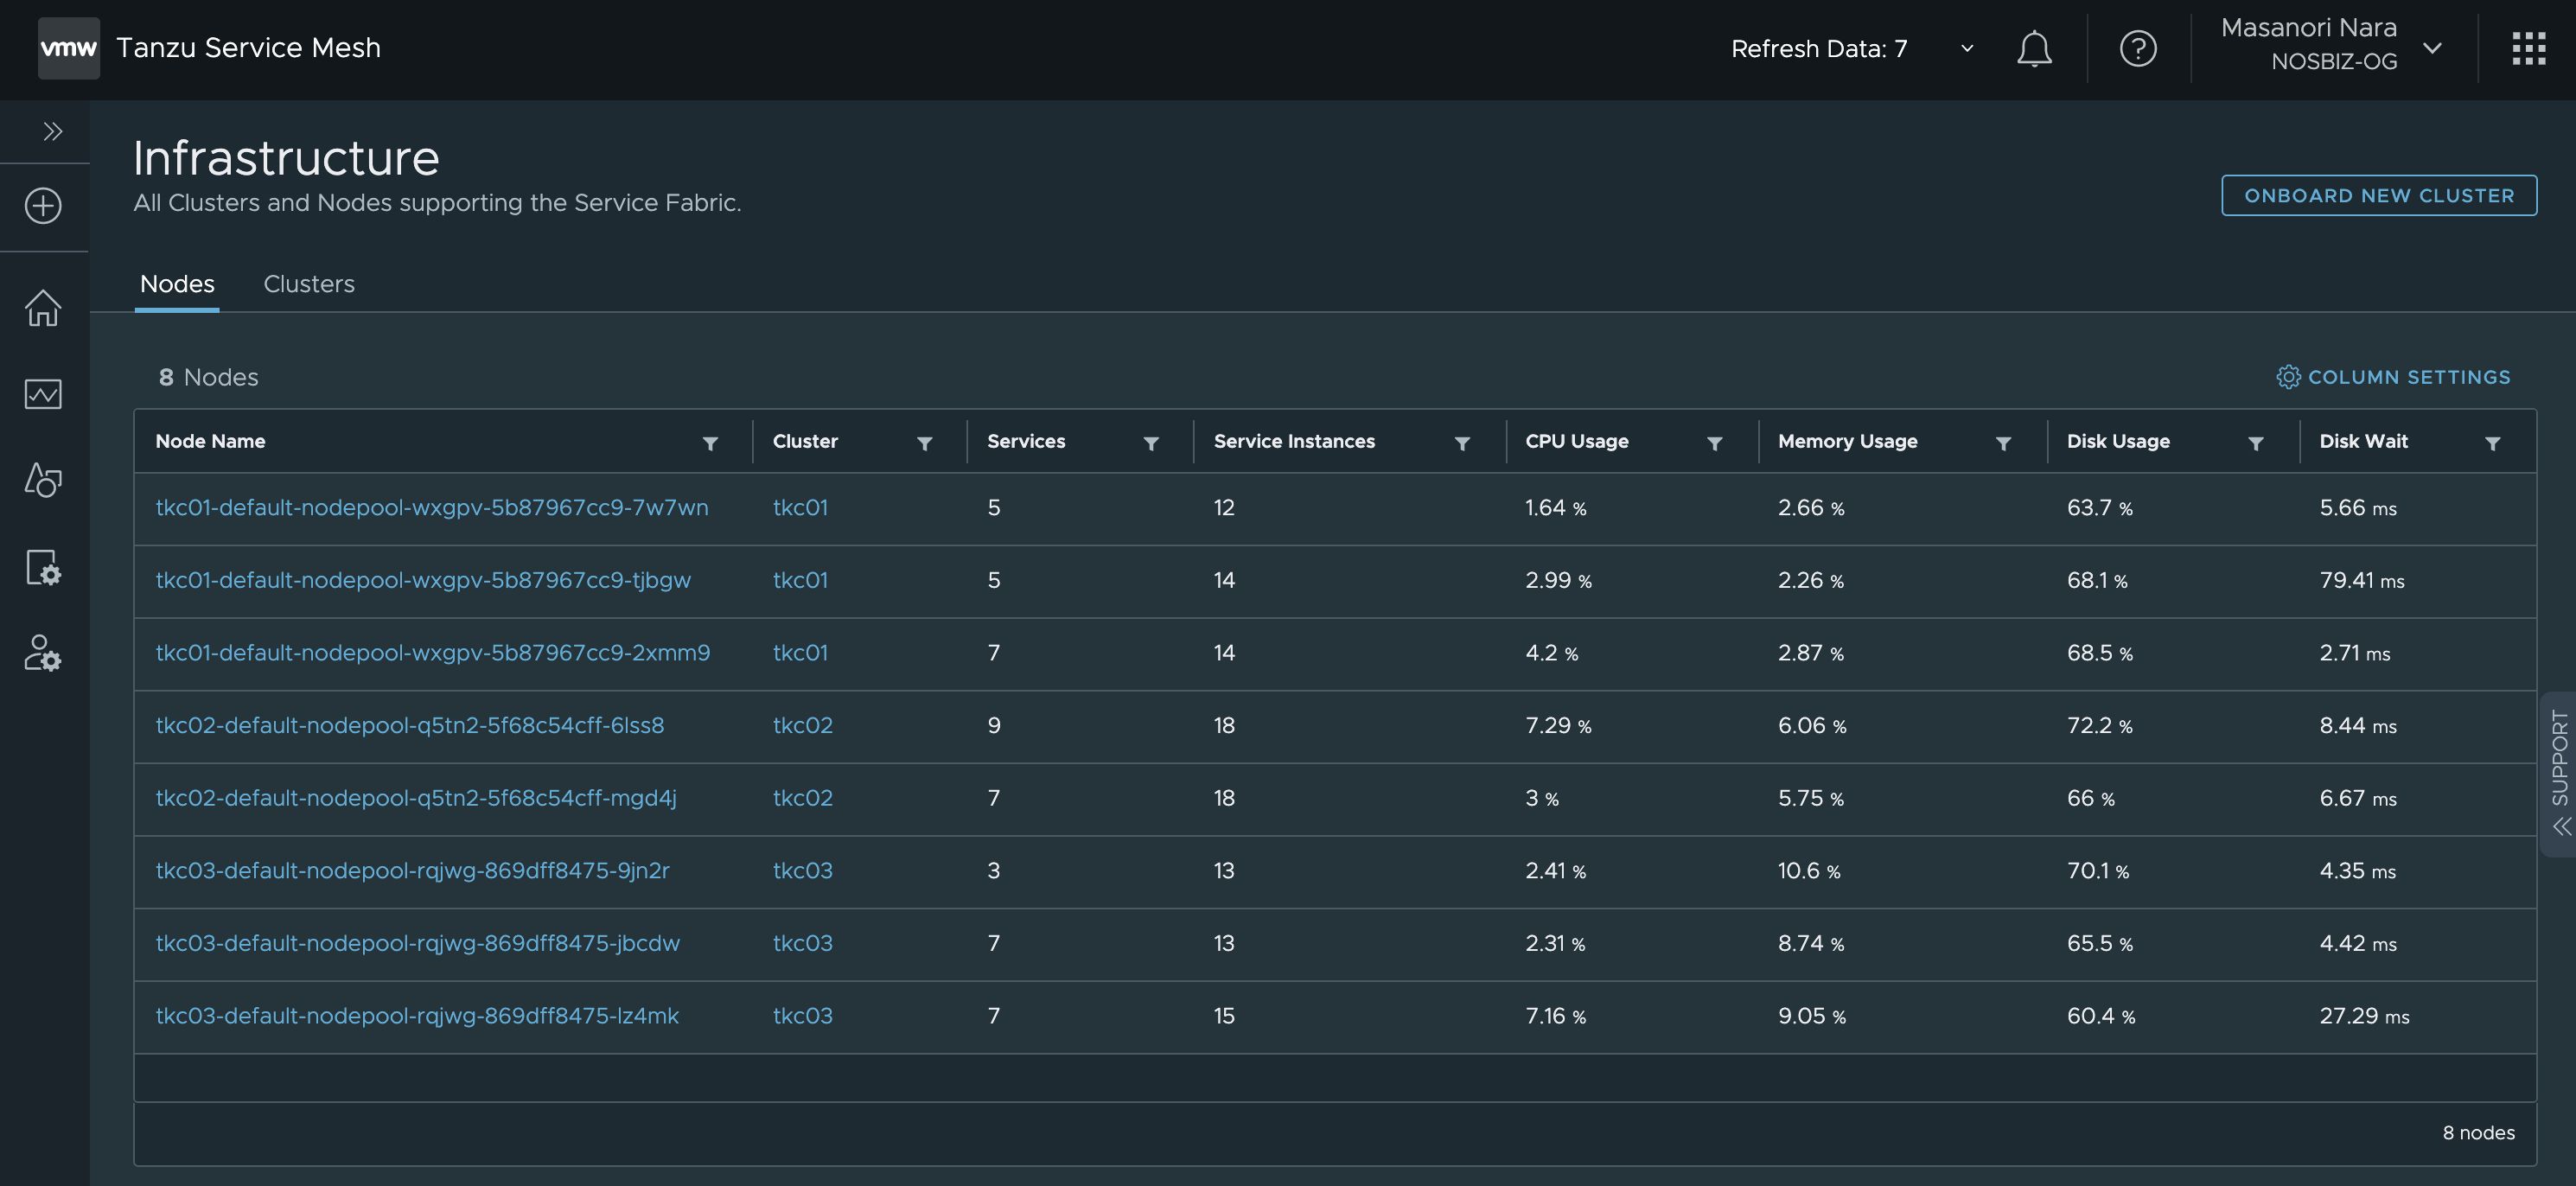Open the performance chart sidebar icon

[x=43, y=394]
